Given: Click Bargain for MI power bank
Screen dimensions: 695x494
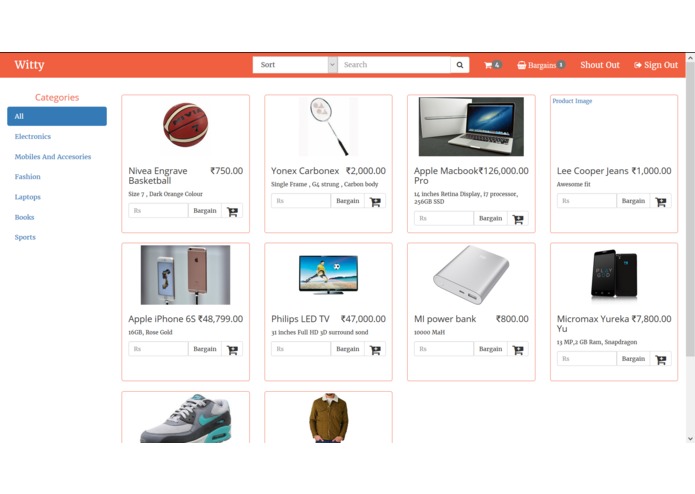Looking at the screenshot, I should 490,349.
